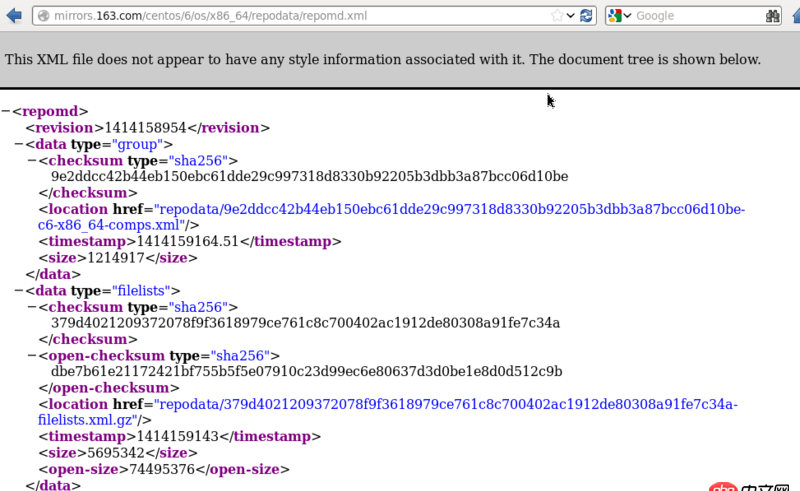Click the address bar URL text
This screenshot has height=491, width=800.
coord(210,16)
